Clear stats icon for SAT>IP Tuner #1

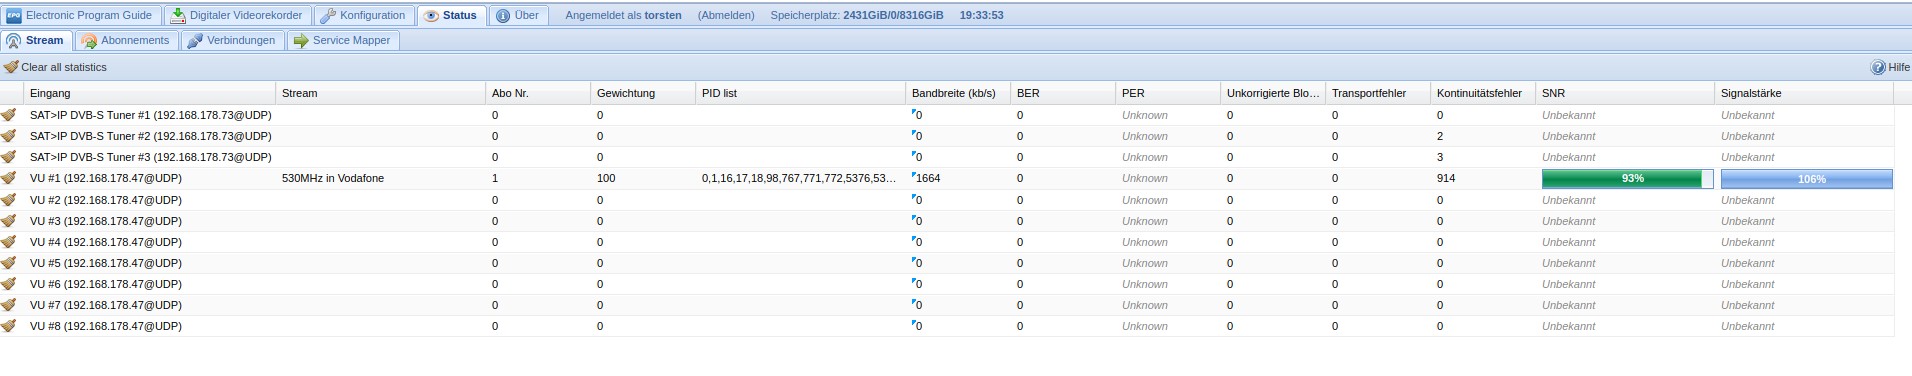coord(9,115)
